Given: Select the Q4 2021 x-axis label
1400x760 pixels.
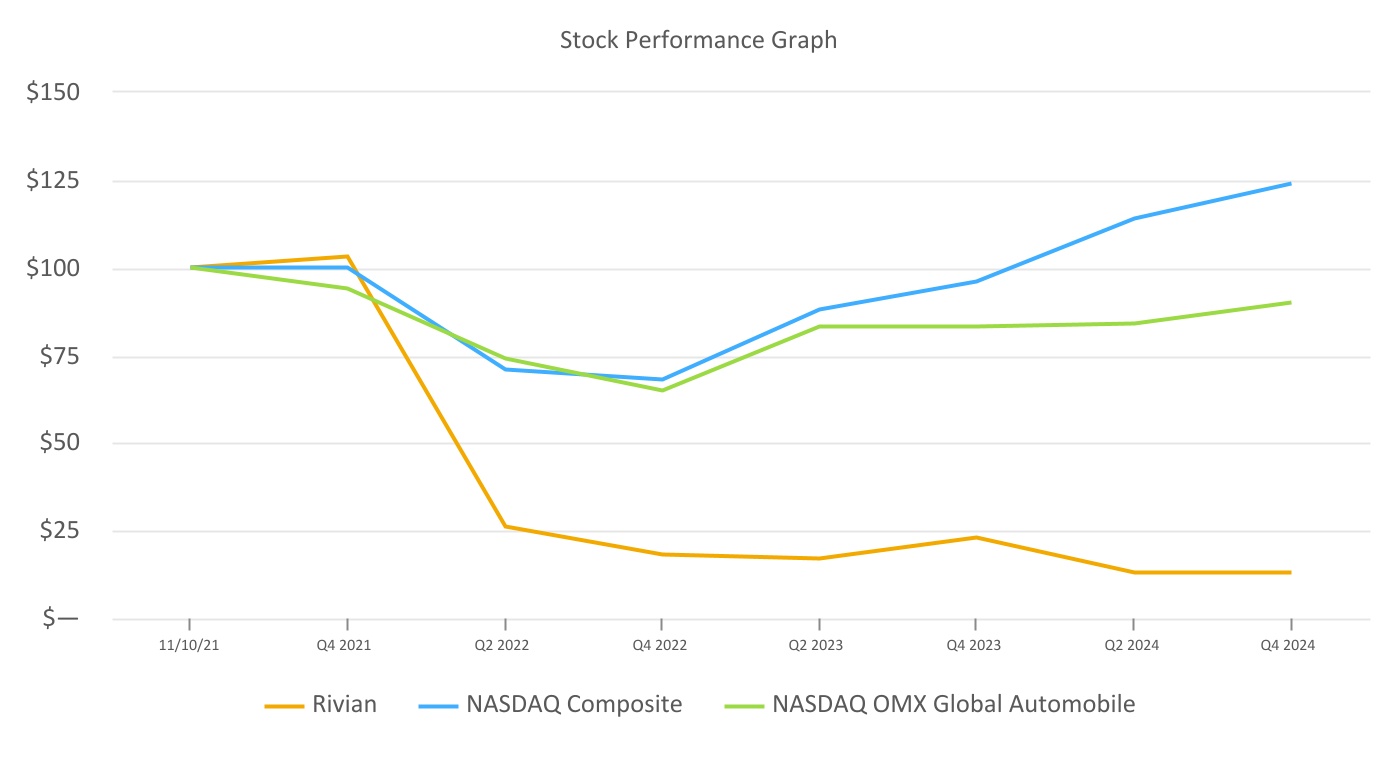Looking at the screenshot, I should 346,646.
